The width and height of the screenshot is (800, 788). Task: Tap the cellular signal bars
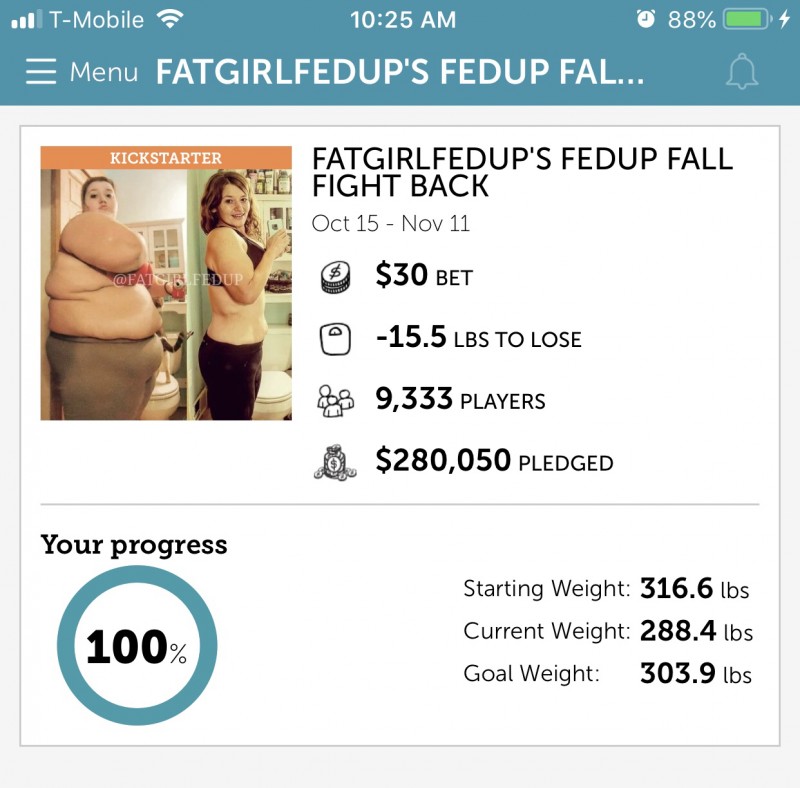pos(26,20)
